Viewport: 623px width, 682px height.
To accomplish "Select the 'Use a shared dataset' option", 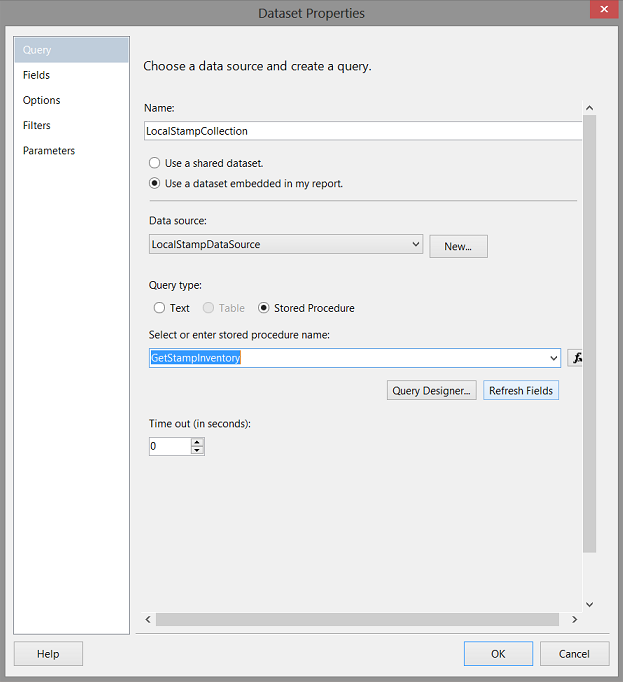I will (x=154, y=163).
